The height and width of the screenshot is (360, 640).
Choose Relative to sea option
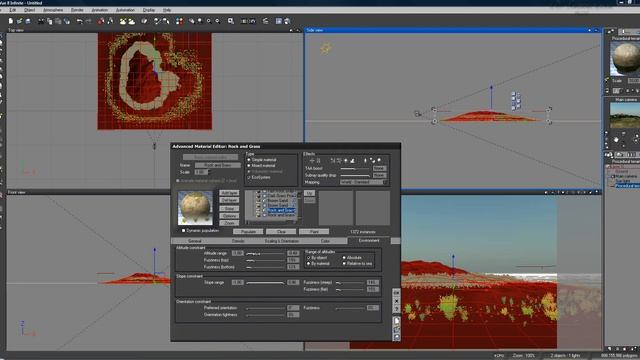(x=344, y=264)
